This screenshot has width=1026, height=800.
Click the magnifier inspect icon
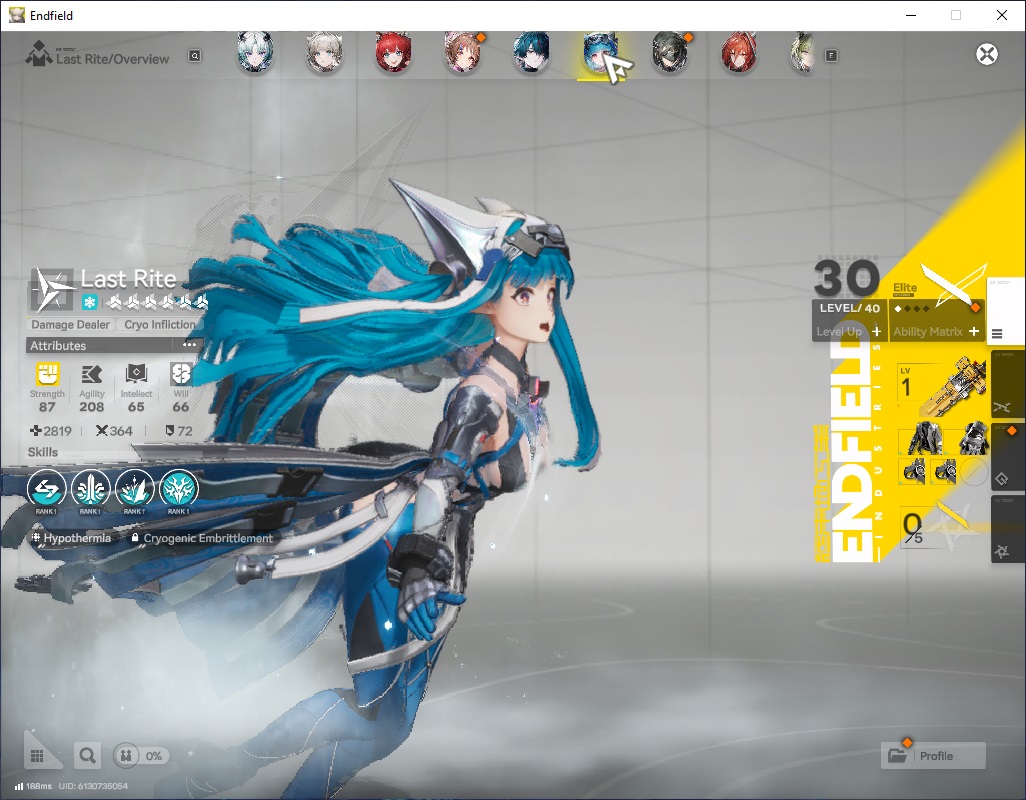(87, 756)
